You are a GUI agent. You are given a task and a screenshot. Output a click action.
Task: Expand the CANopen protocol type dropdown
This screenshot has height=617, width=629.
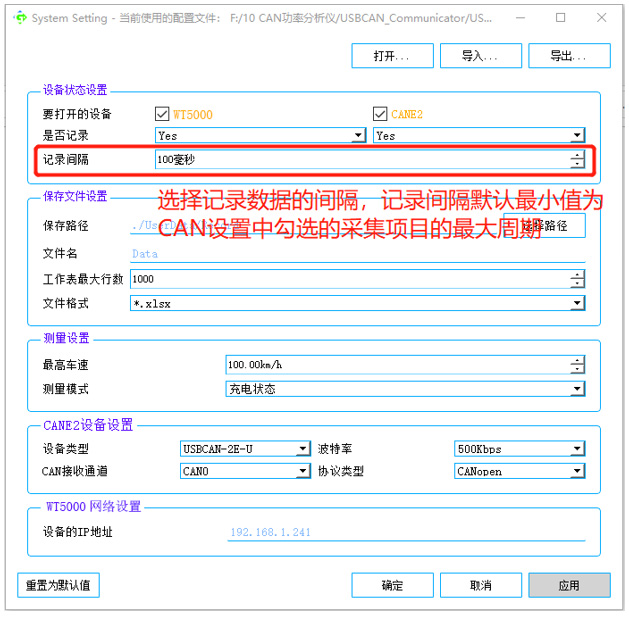pyautogui.click(x=519, y=471)
